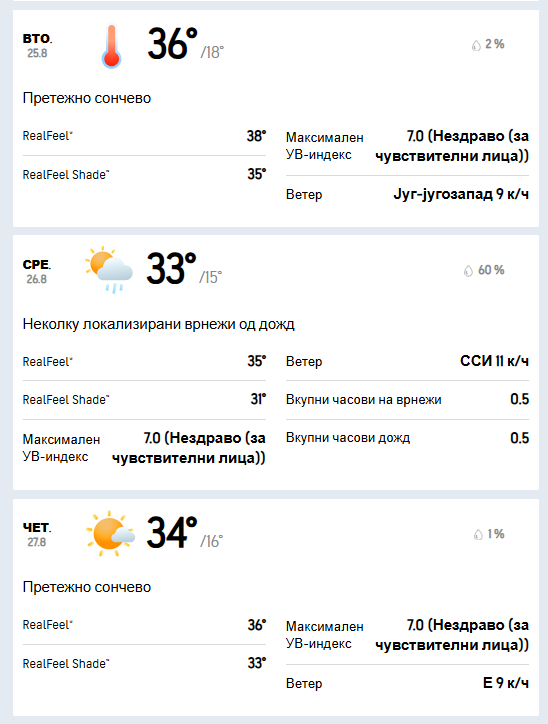Open the ЧЕТ. 27.8 day label
The width and height of the screenshot is (548, 724).
(x=37, y=534)
